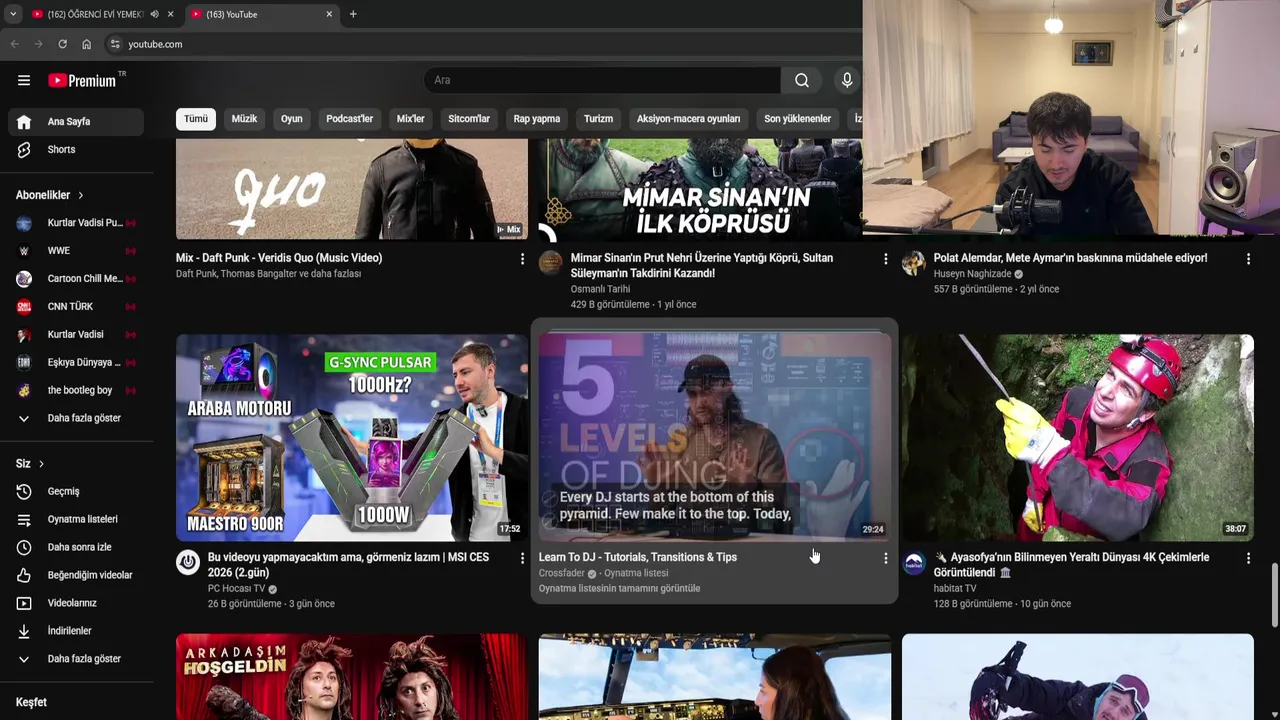Open Eşkıya Dünyaya ... channel subscription
Image resolution: width=1280 pixels, height=720 pixels.
76,363
